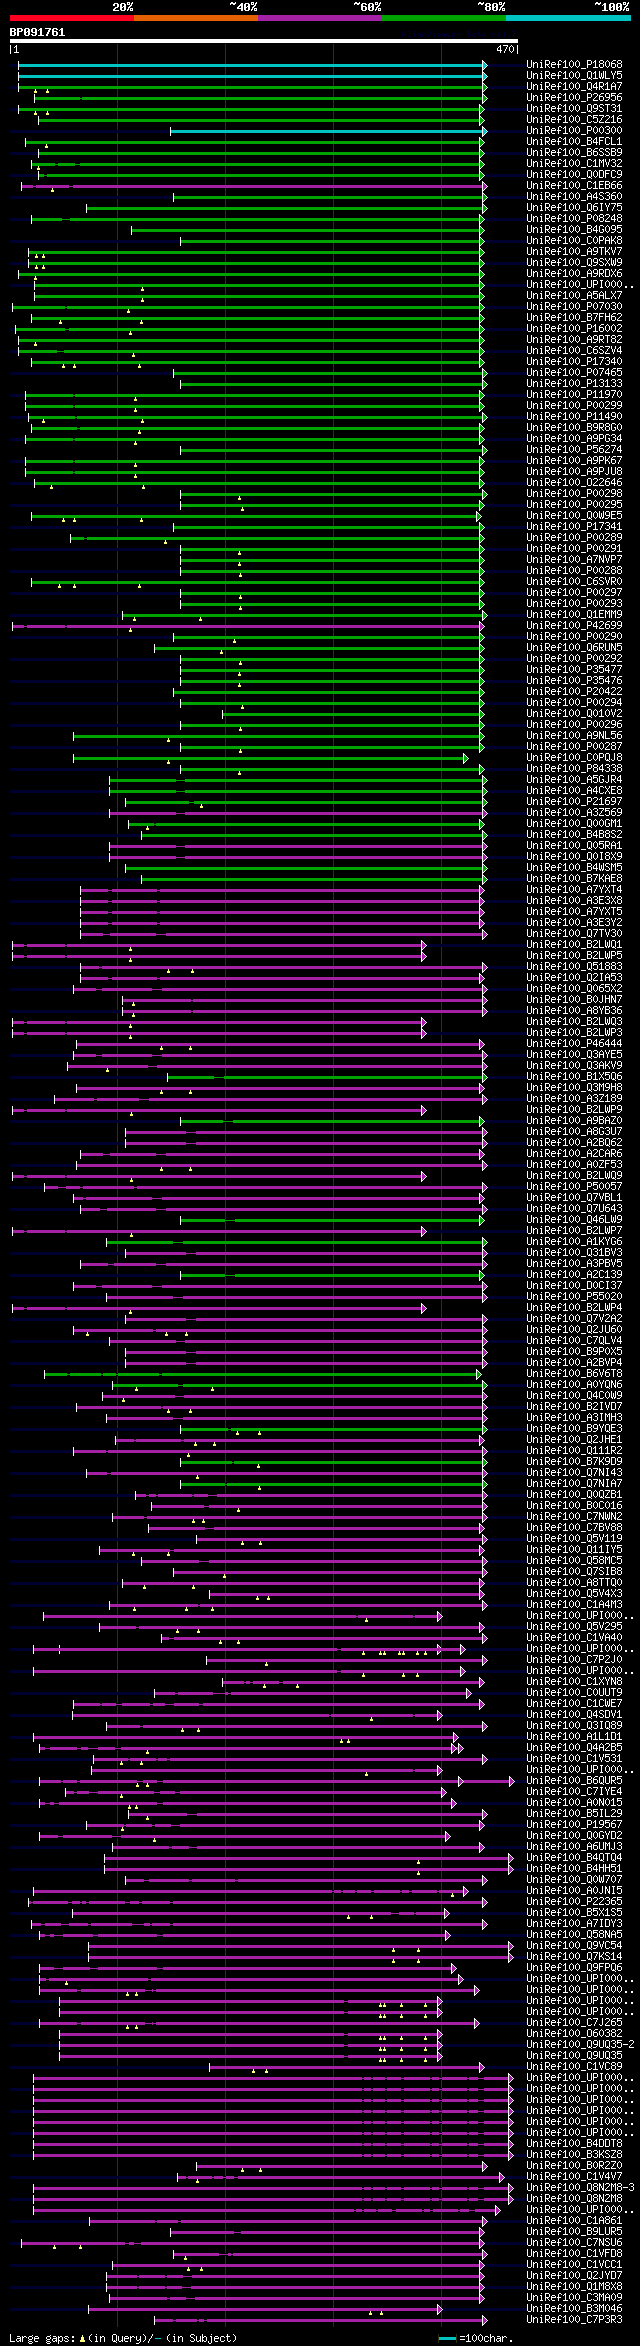
Task: Open hit UniRef100_P26956
Action: point(574,98)
